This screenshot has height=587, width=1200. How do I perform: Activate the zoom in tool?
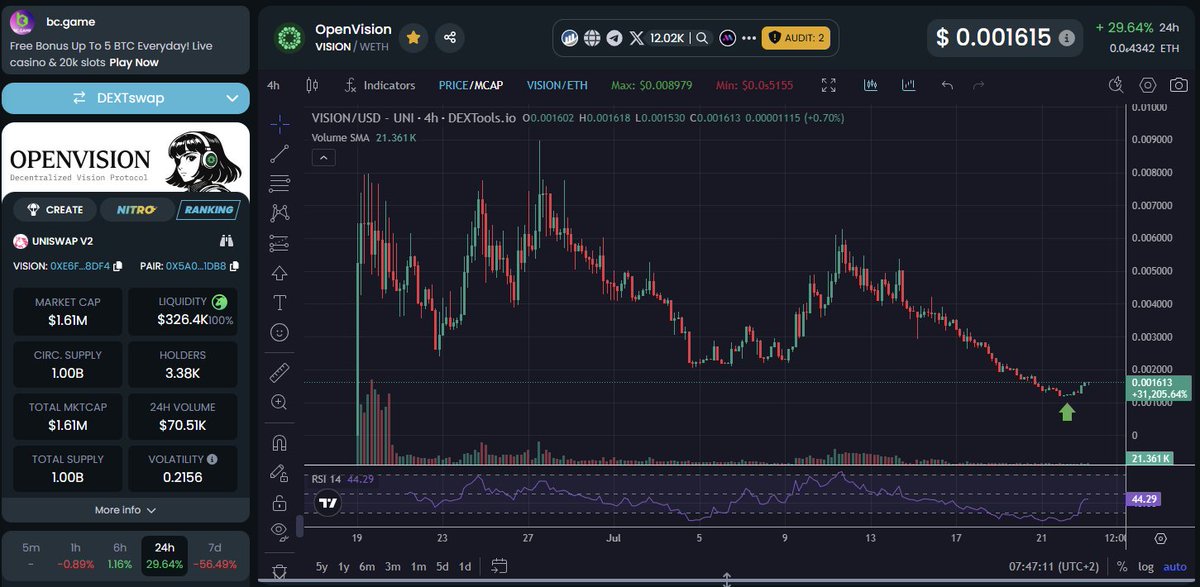(x=280, y=402)
